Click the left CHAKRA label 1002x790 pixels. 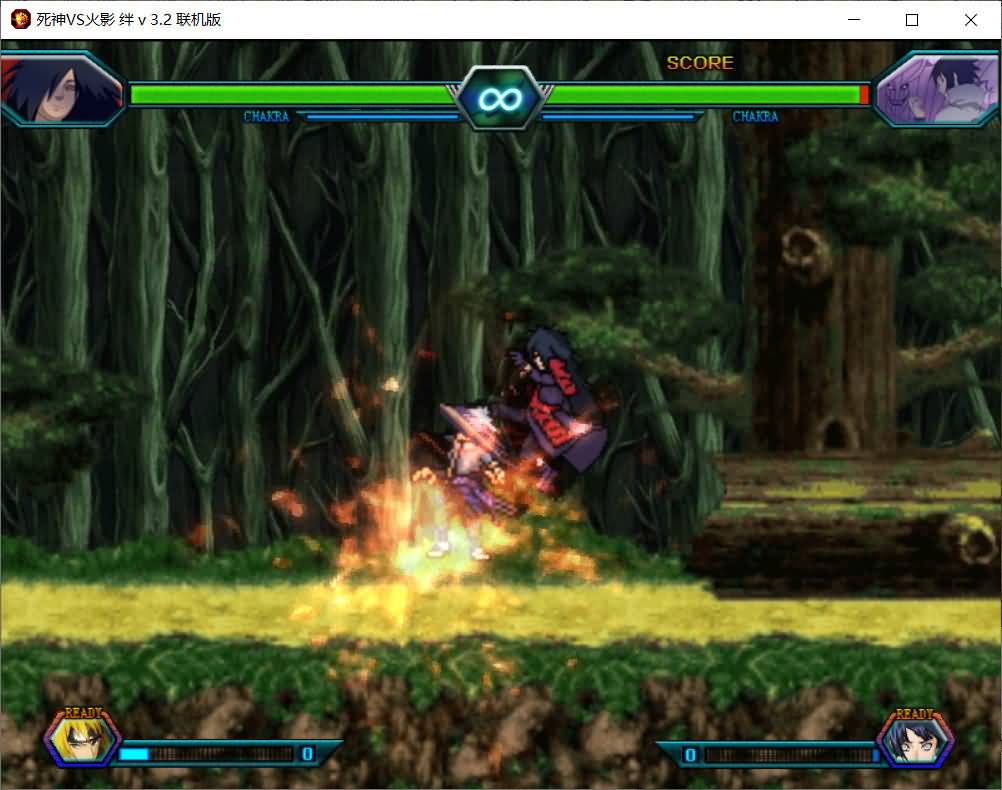point(266,116)
